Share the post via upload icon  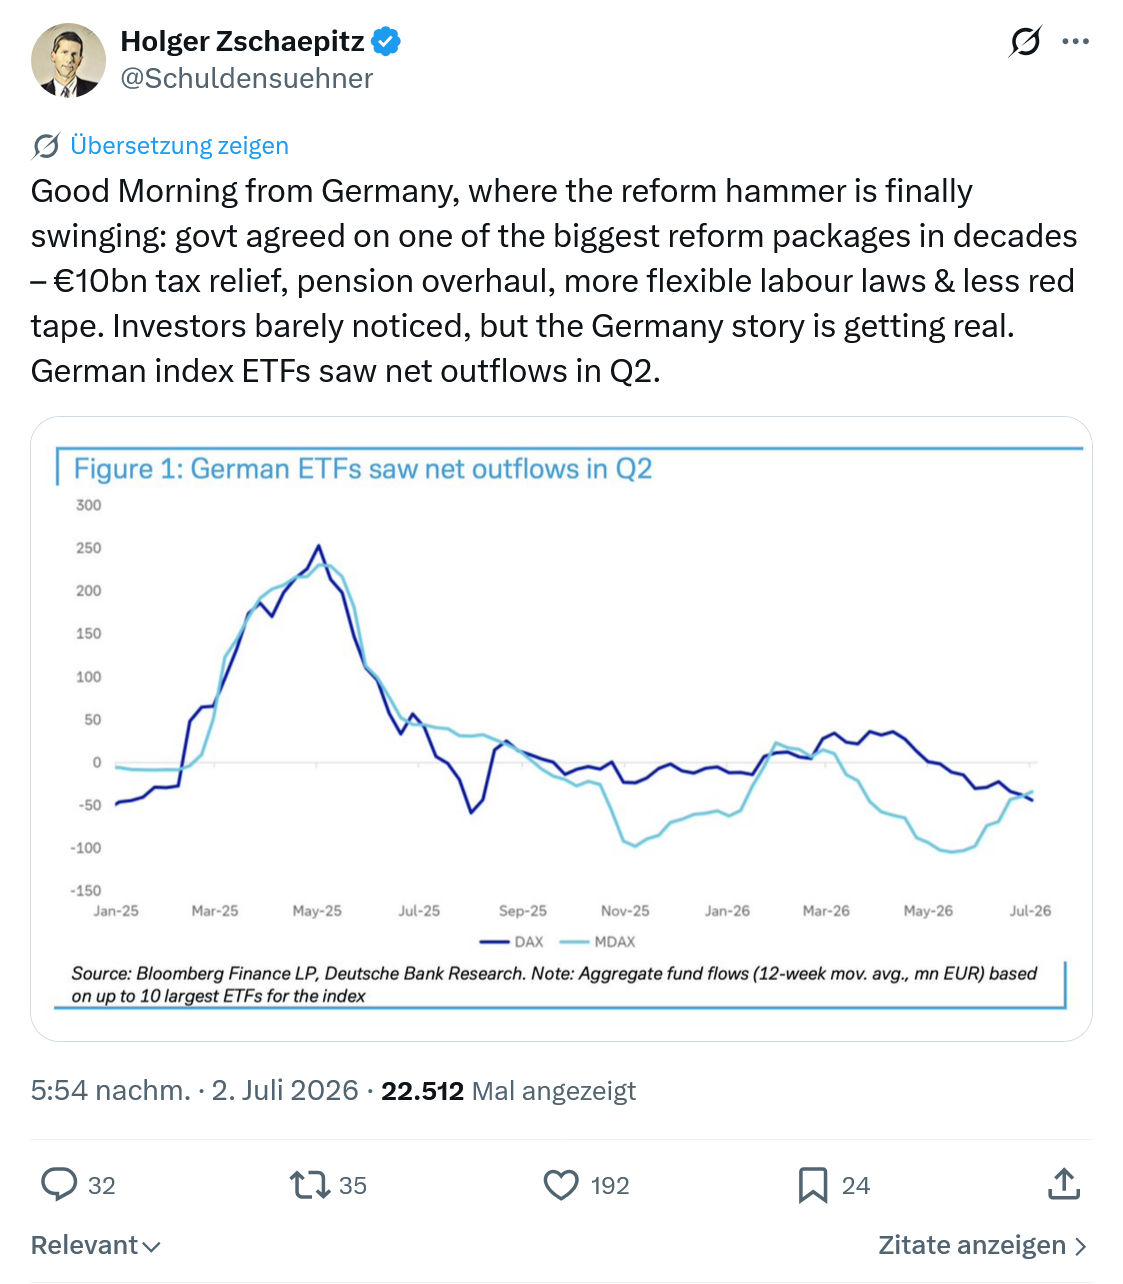point(1064,1184)
